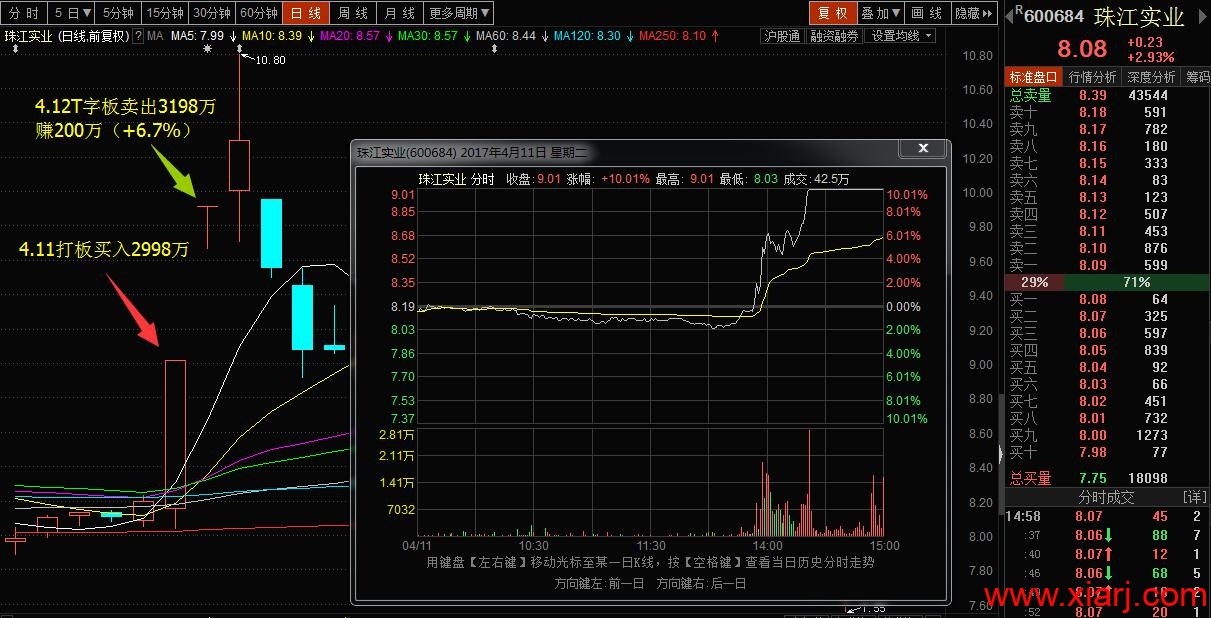1211x618 pixels.
Task: Click the MA60: 8.44 indicator value
Action: 506,36
